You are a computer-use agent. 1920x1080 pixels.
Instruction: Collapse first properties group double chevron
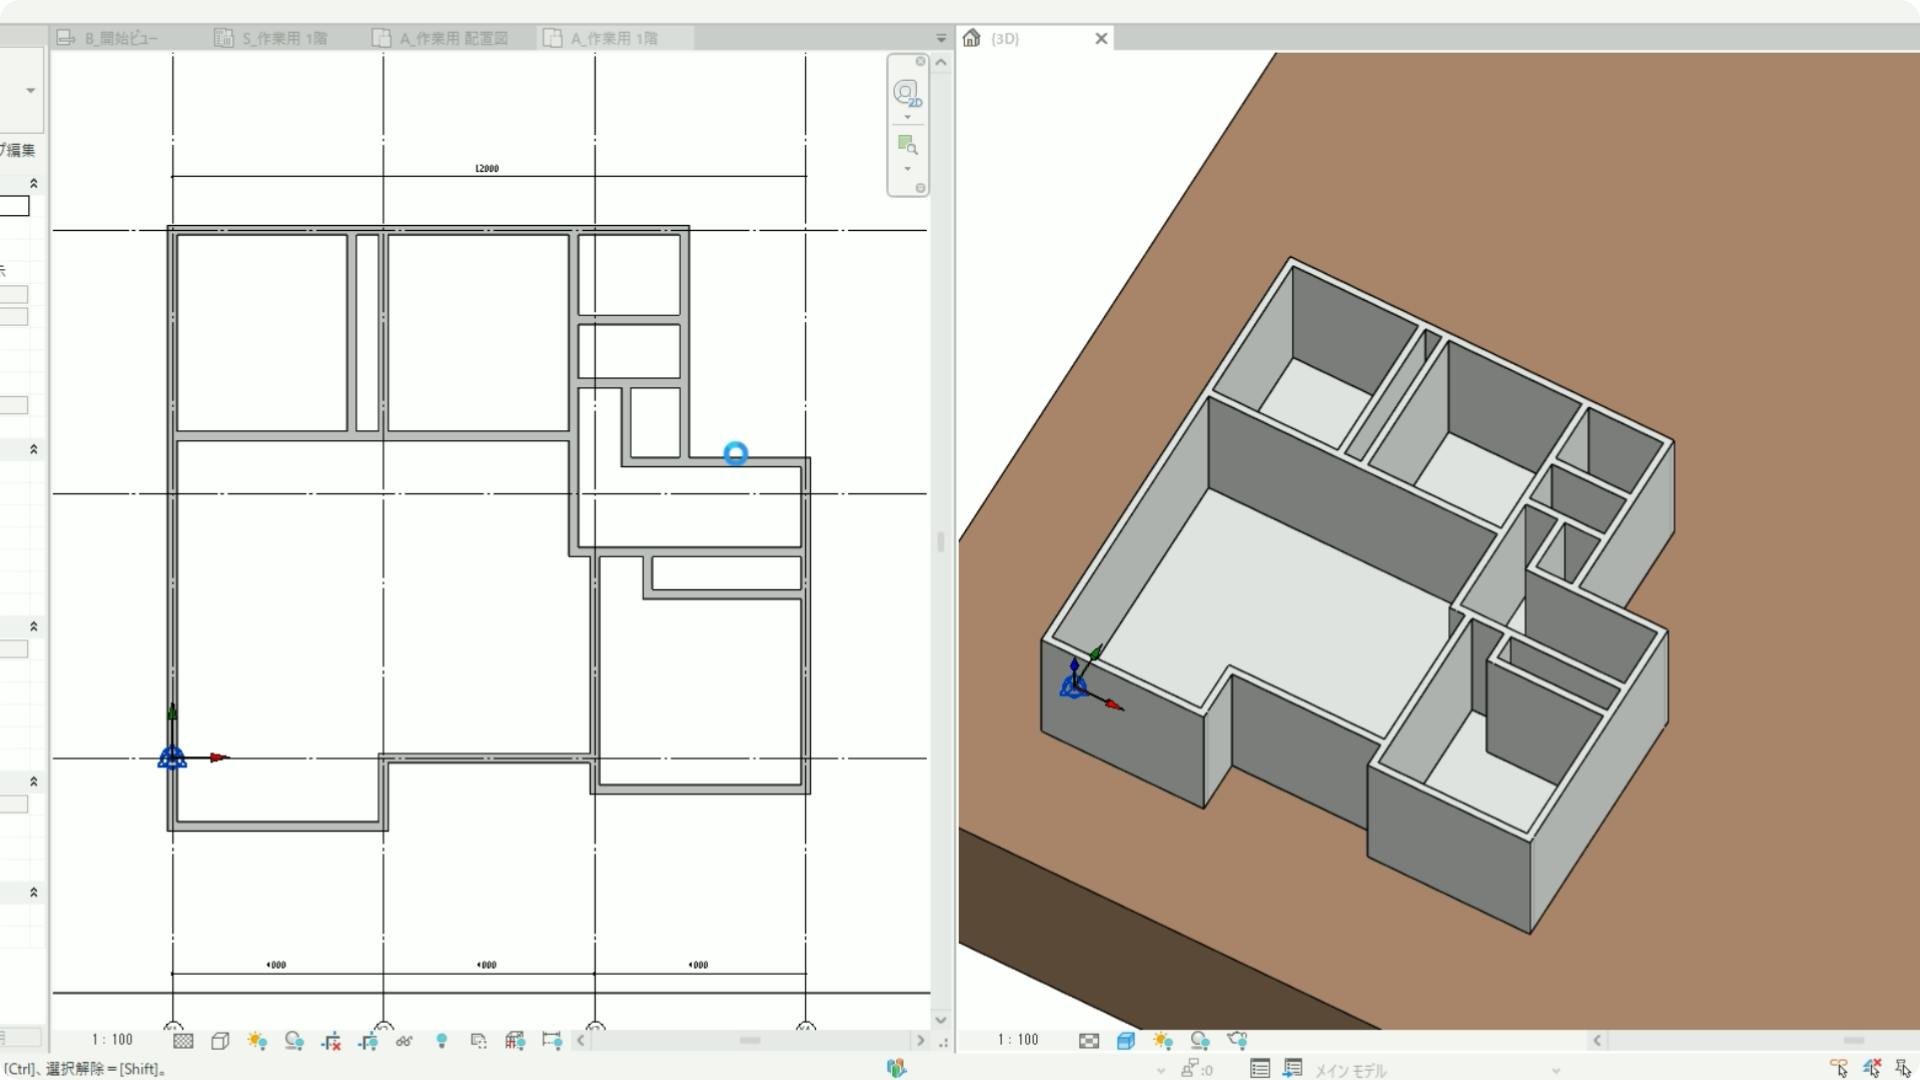click(x=33, y=183)
